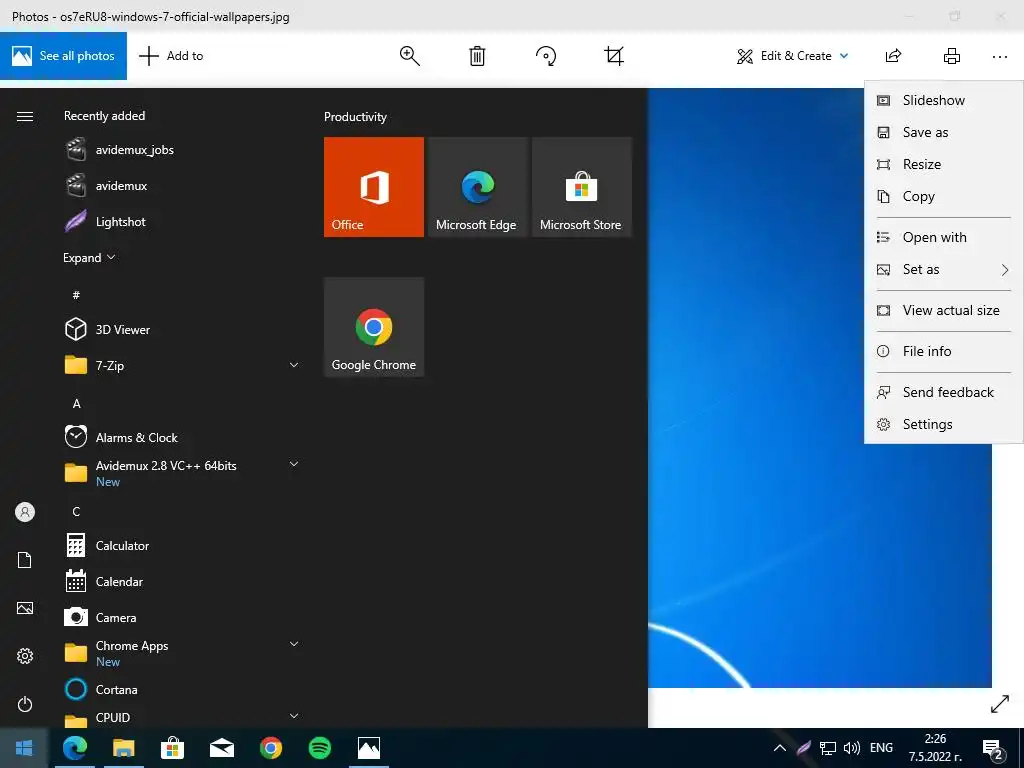Open notification center icon in system tray
This screenshot has width=1024, height=768.
993,749
